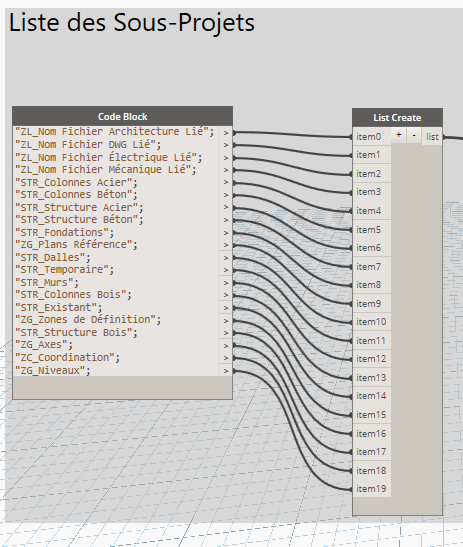Image resolution: width=463 pixels, height=547 pixels.
Task: Click output arrow for ZL_Nom Fichier Électrique Lié
Action: (x=226, y=158)
